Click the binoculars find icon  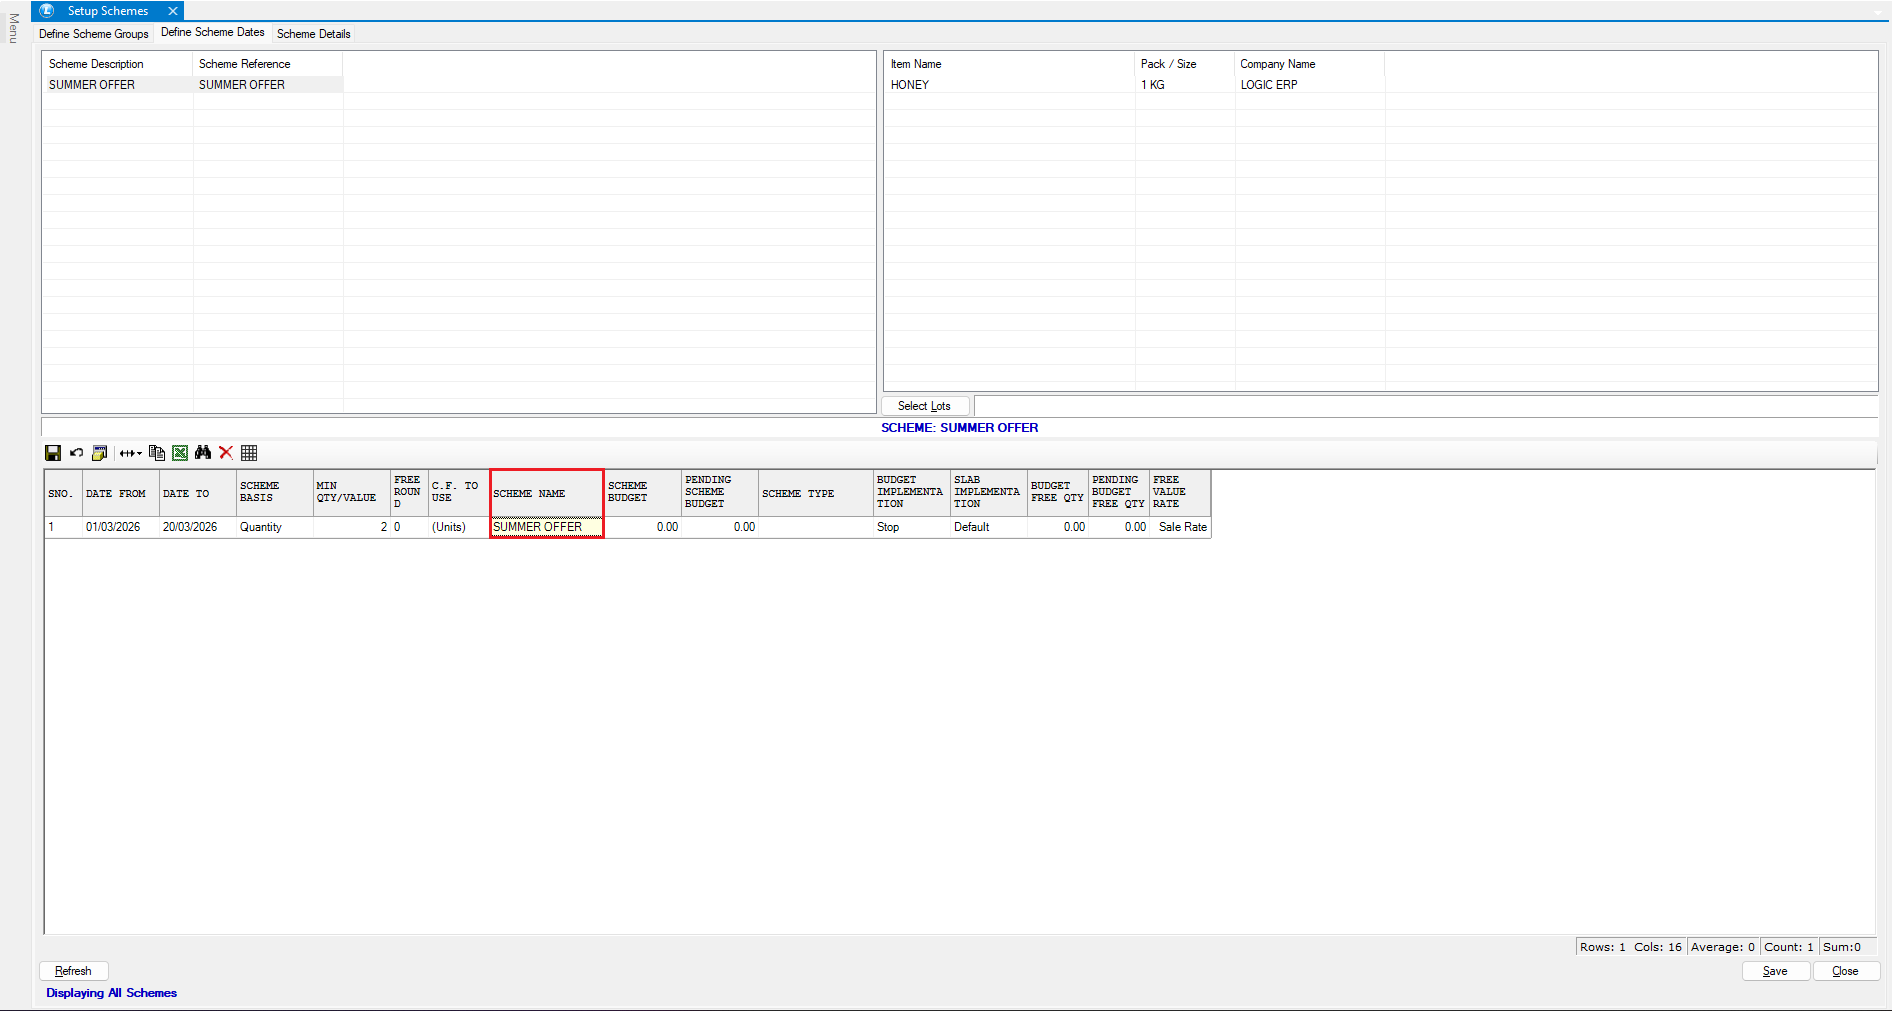point(203,453)
